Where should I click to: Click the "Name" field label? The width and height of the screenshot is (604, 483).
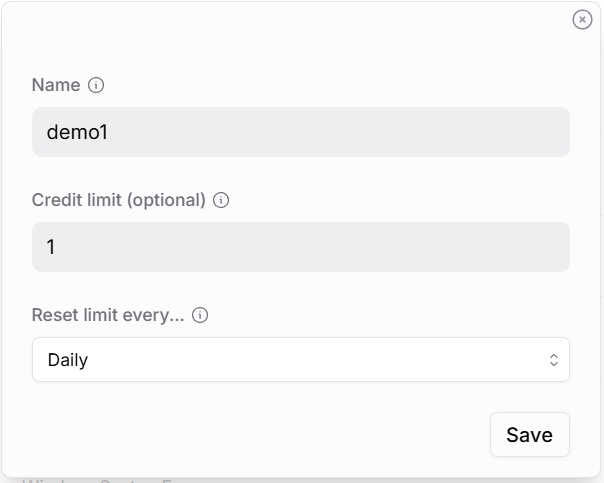tap(56, 85)
